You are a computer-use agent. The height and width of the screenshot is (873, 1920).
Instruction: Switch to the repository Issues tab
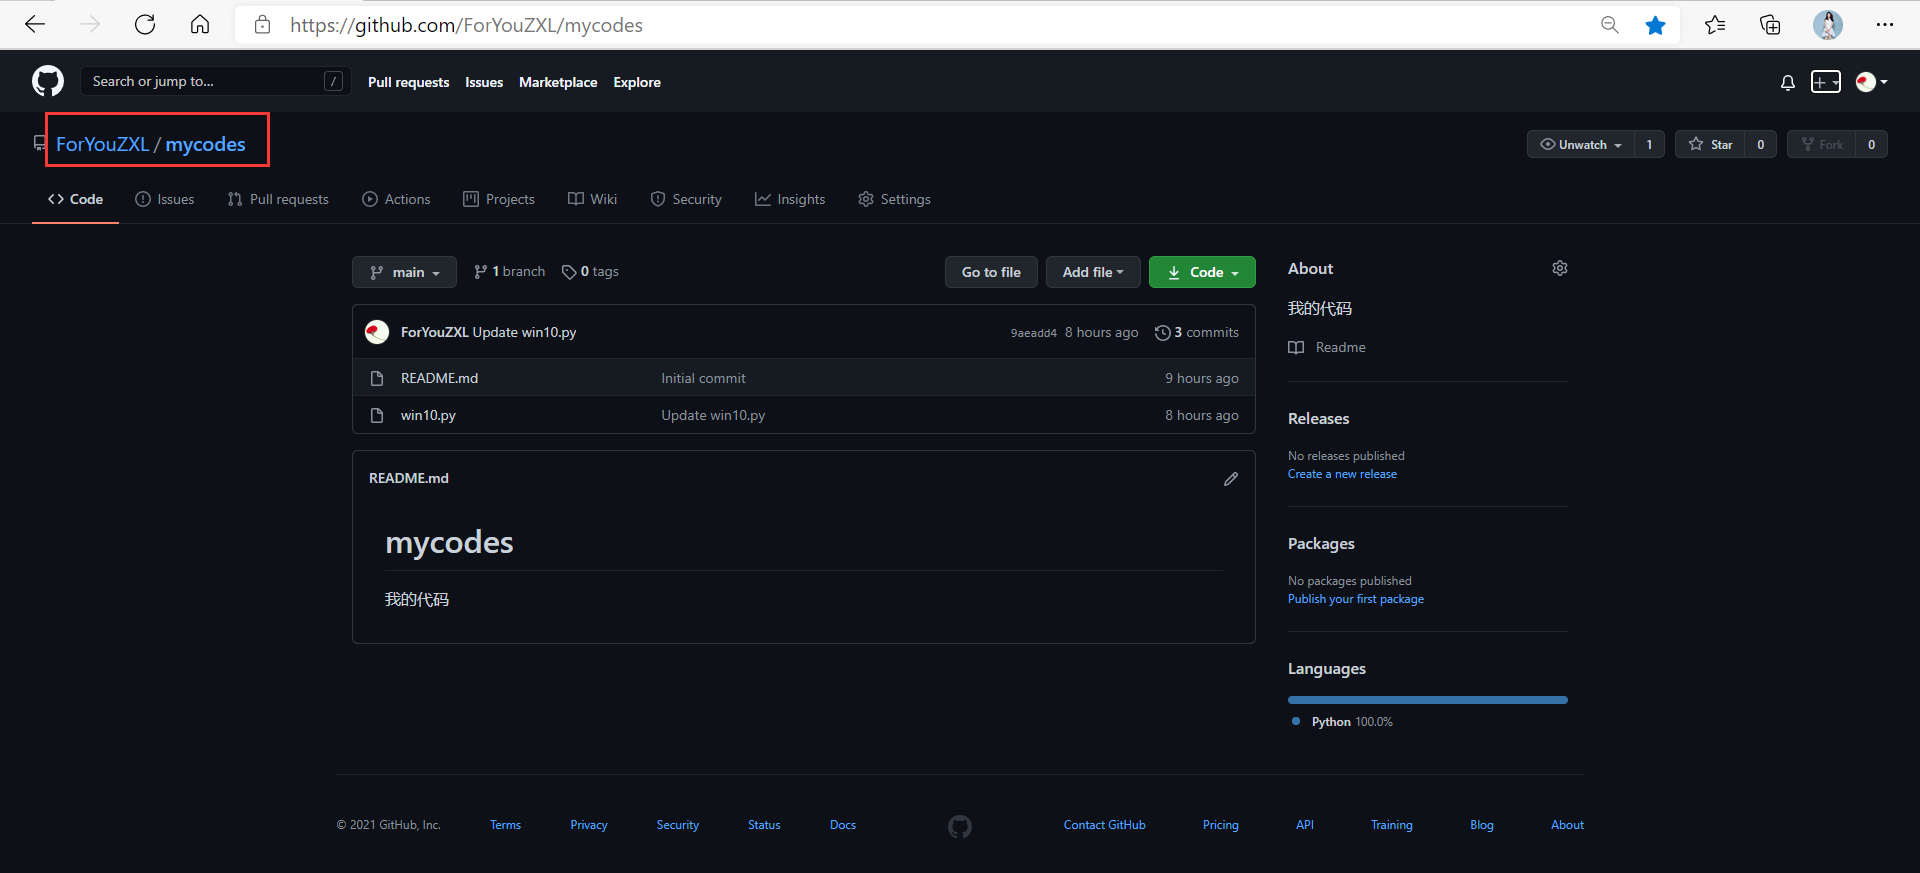point(165,199)
